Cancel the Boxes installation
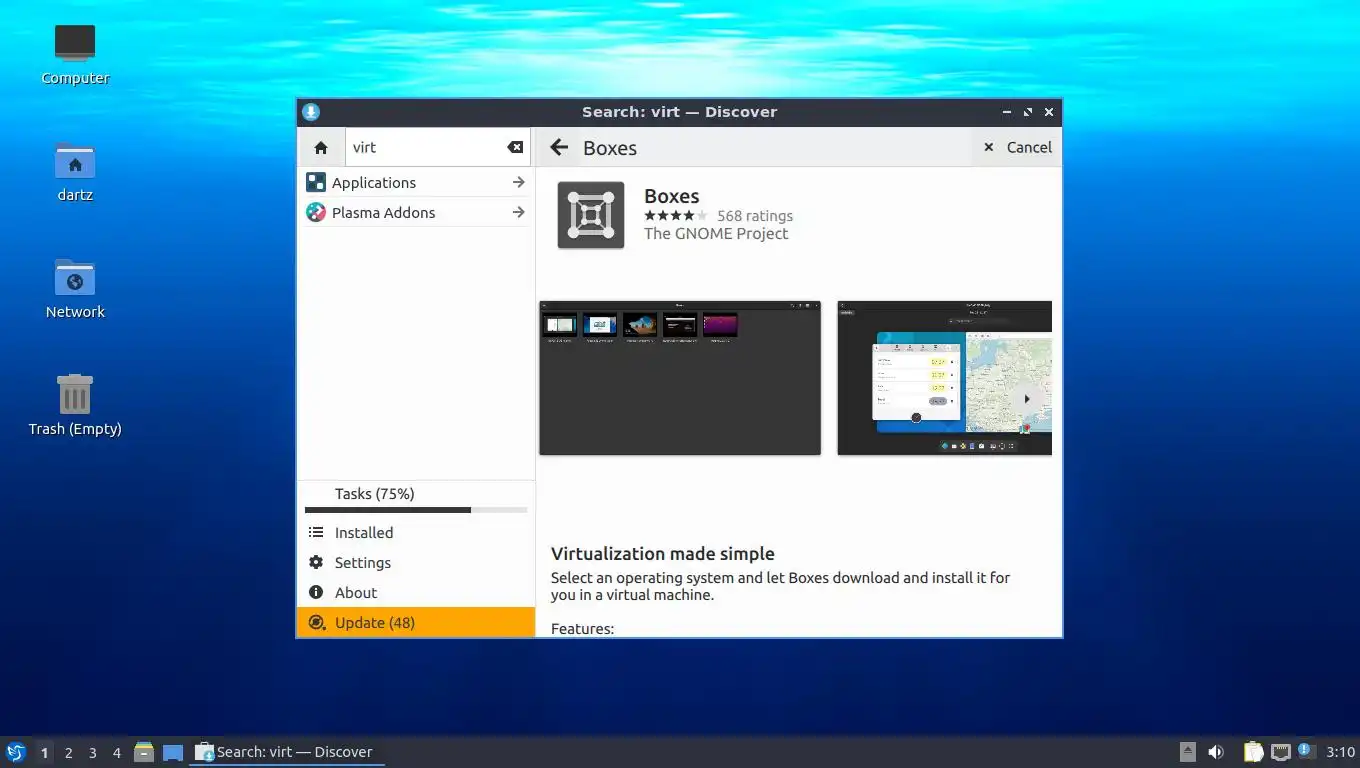 tap(1017, 147)
